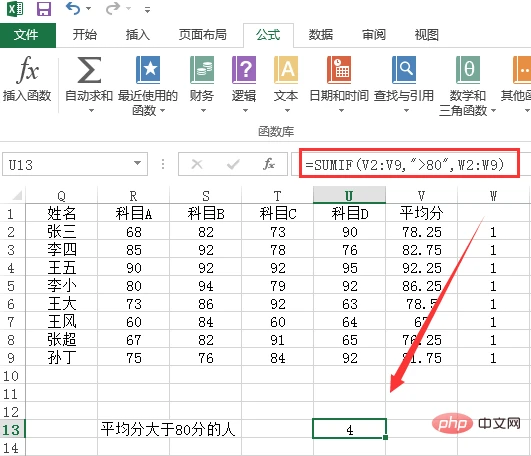The height and width of the screenshot is (456, 531).
Task: Open the 查找与引用 magnifier book icon
Action: click(x=404, y=70)
